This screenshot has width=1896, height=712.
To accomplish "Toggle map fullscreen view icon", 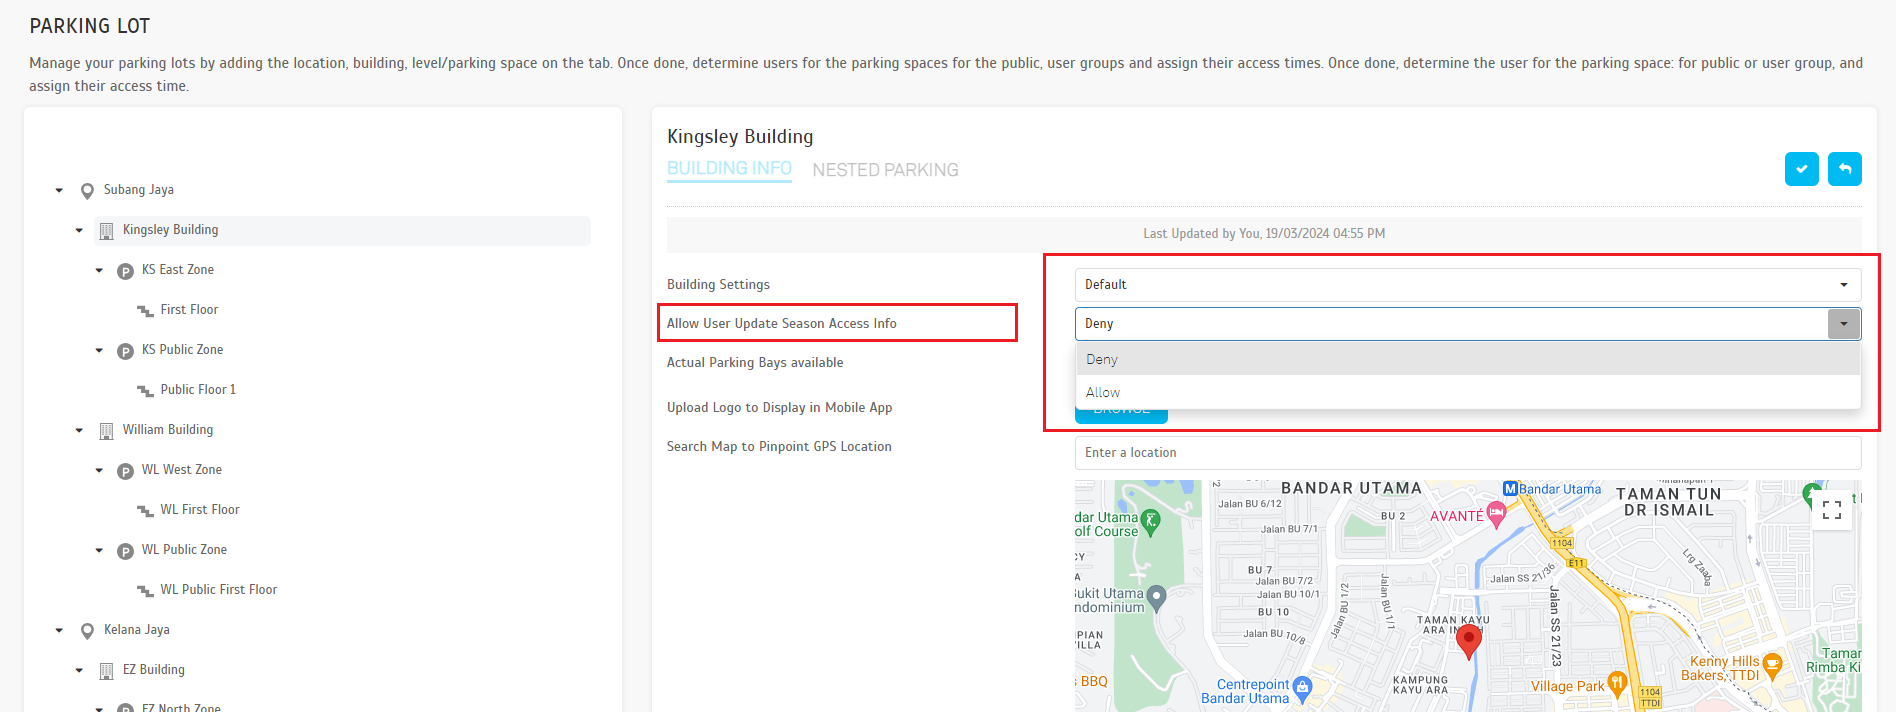I will [x=1831, y=510].
